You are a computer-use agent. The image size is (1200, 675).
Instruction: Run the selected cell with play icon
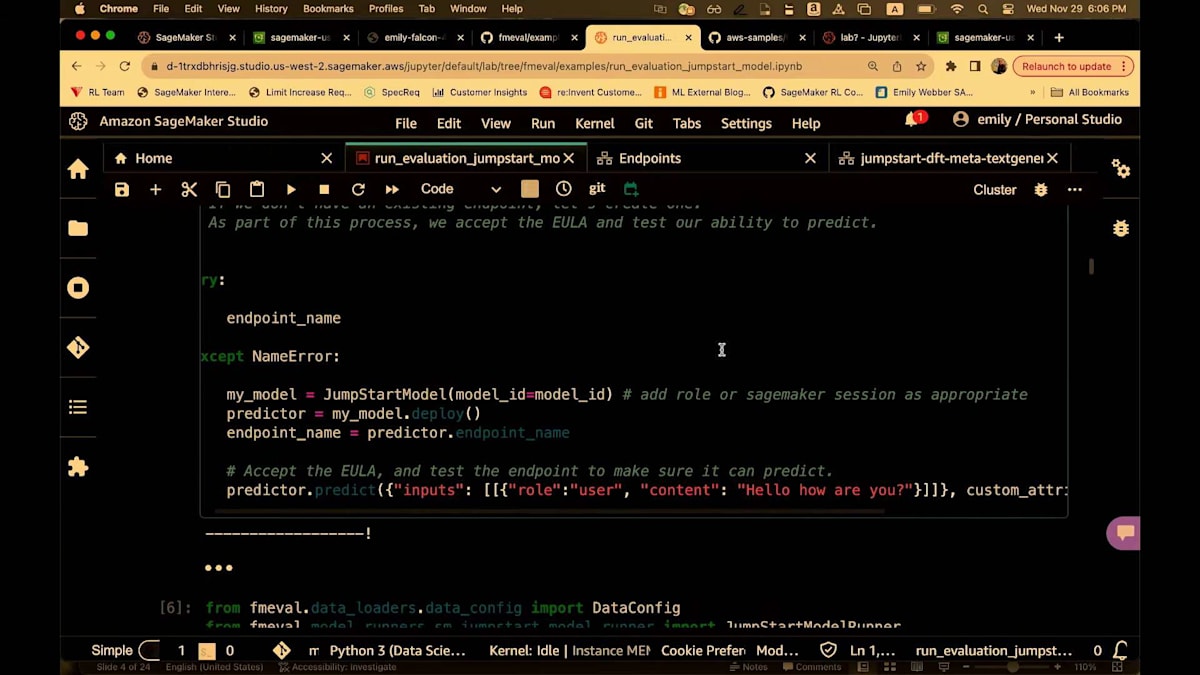pos(291,189)
